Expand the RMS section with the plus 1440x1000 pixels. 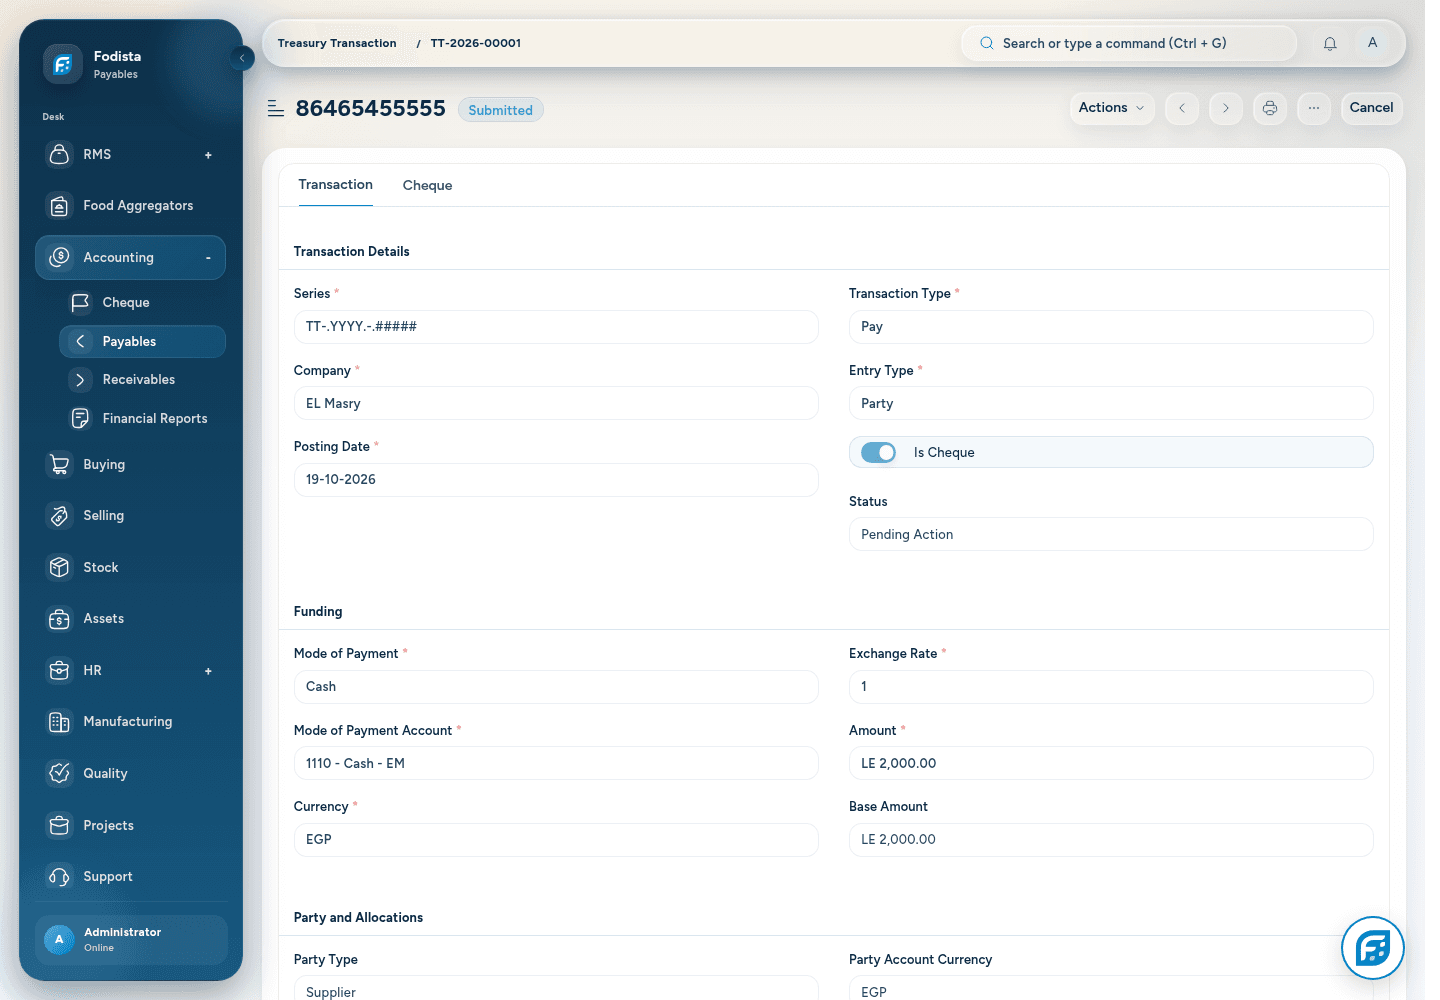pos(208,155)
